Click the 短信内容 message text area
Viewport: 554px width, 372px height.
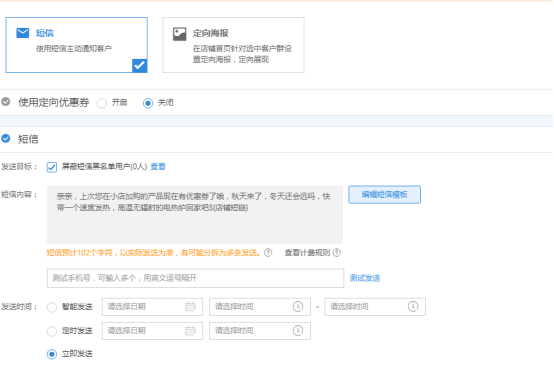coord(195,215)
